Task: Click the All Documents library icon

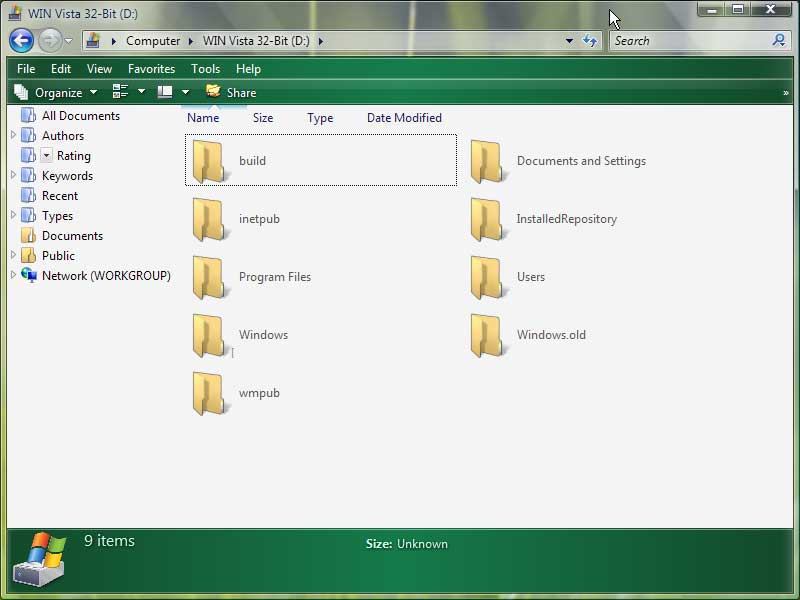Action: [28, 115]
